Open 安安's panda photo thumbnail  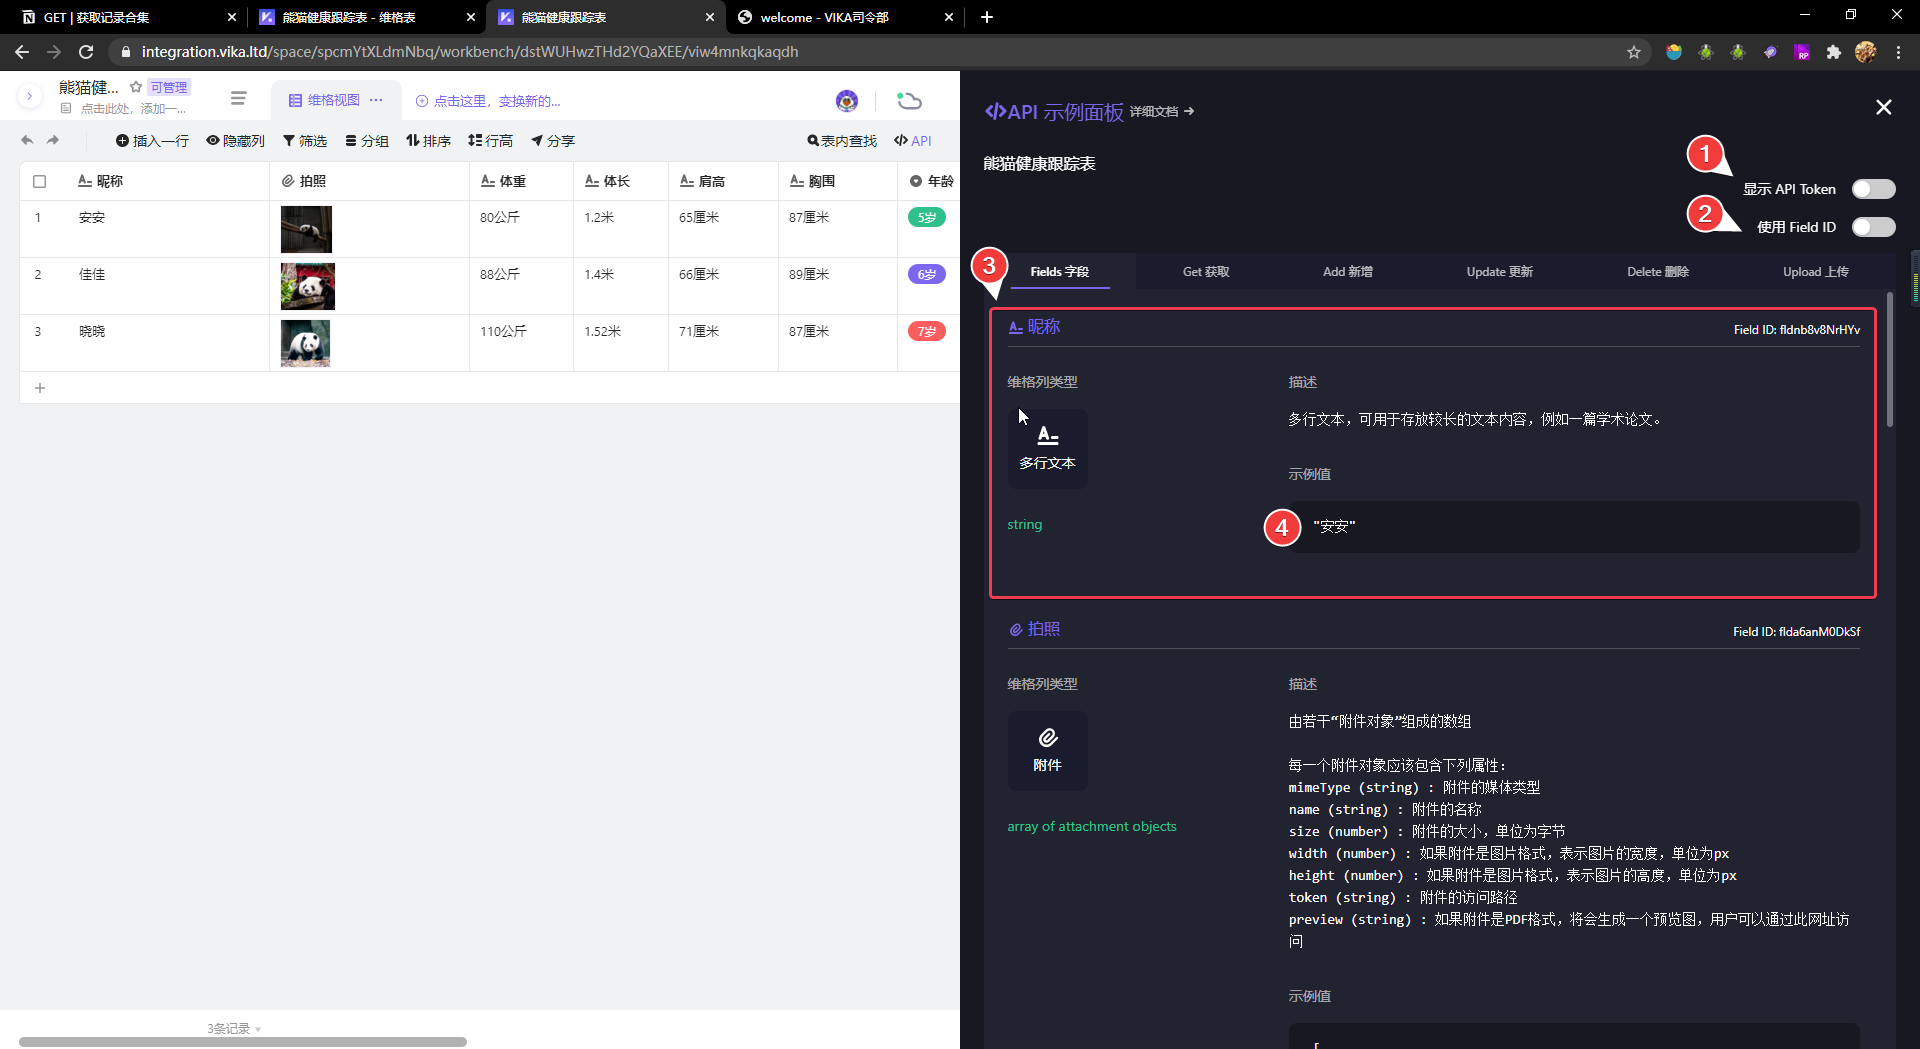point(306,229)
